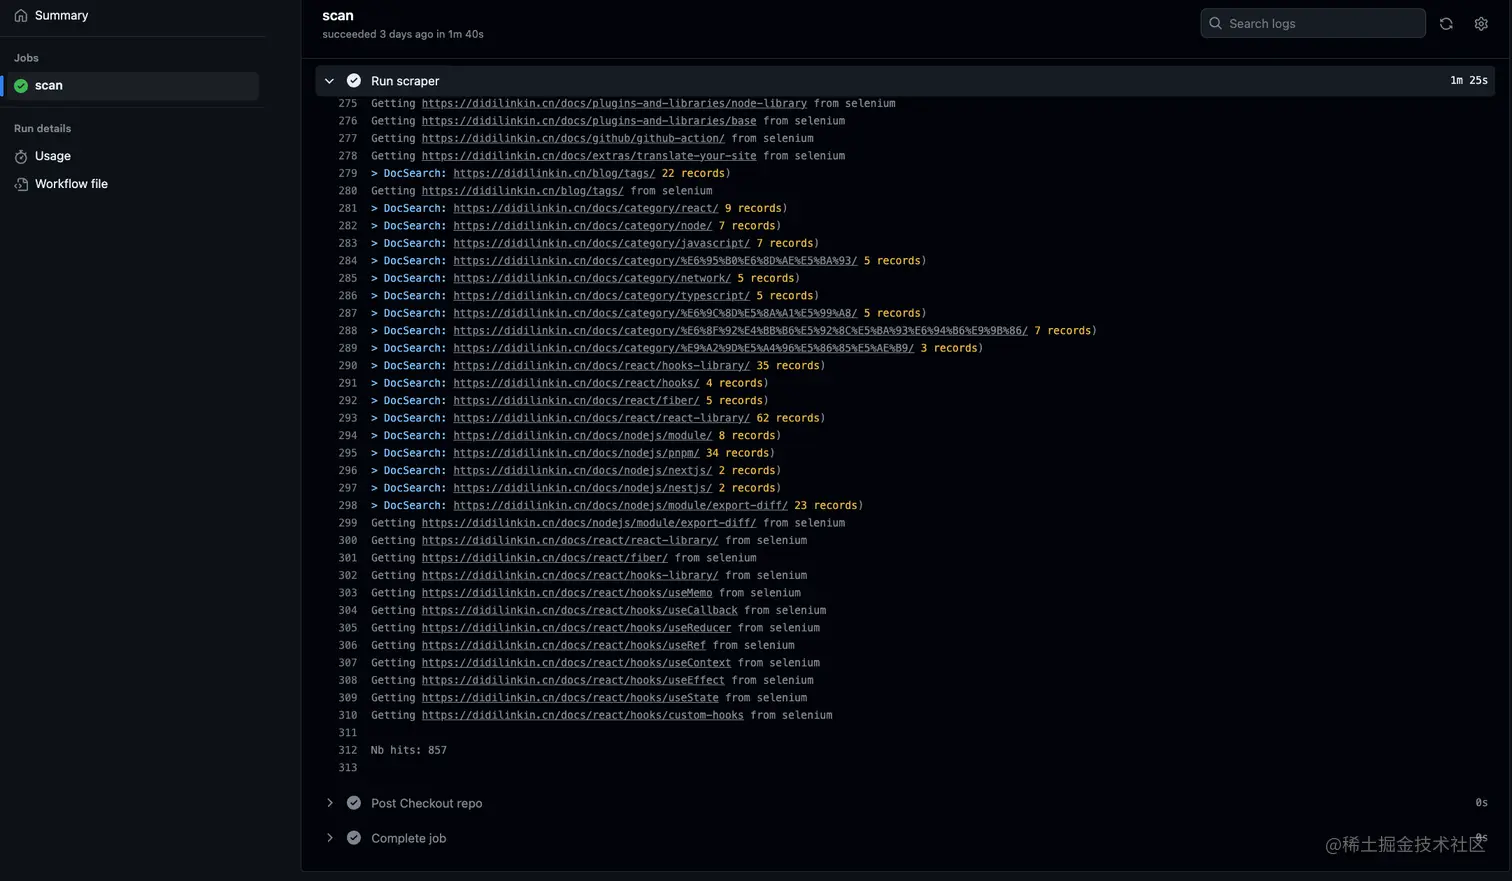The height and width of the screenshot is (881, 1512).
Task: Open the extras/translate-your-site link
Action: coord(589,156)
